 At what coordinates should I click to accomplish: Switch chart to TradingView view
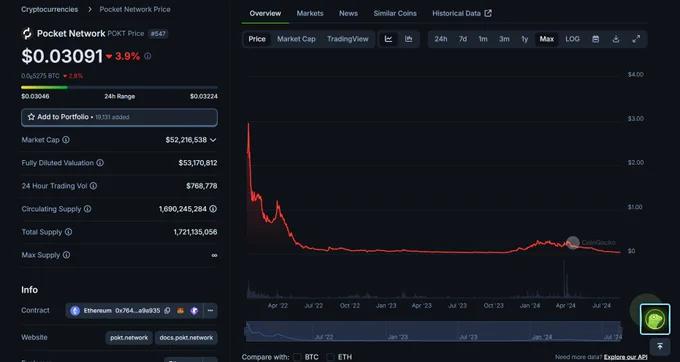coord(347,39)
